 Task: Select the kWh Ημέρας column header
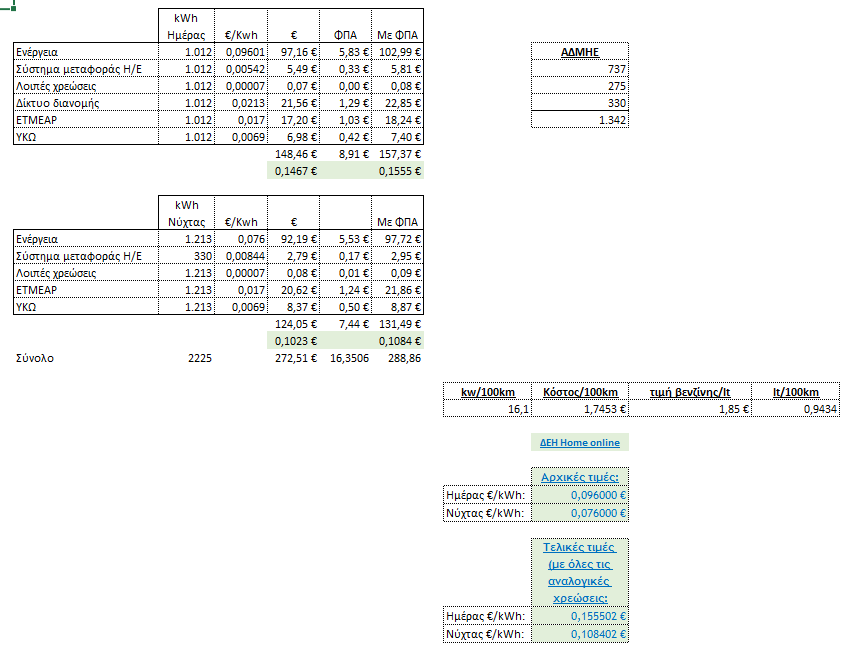[187, 26]
